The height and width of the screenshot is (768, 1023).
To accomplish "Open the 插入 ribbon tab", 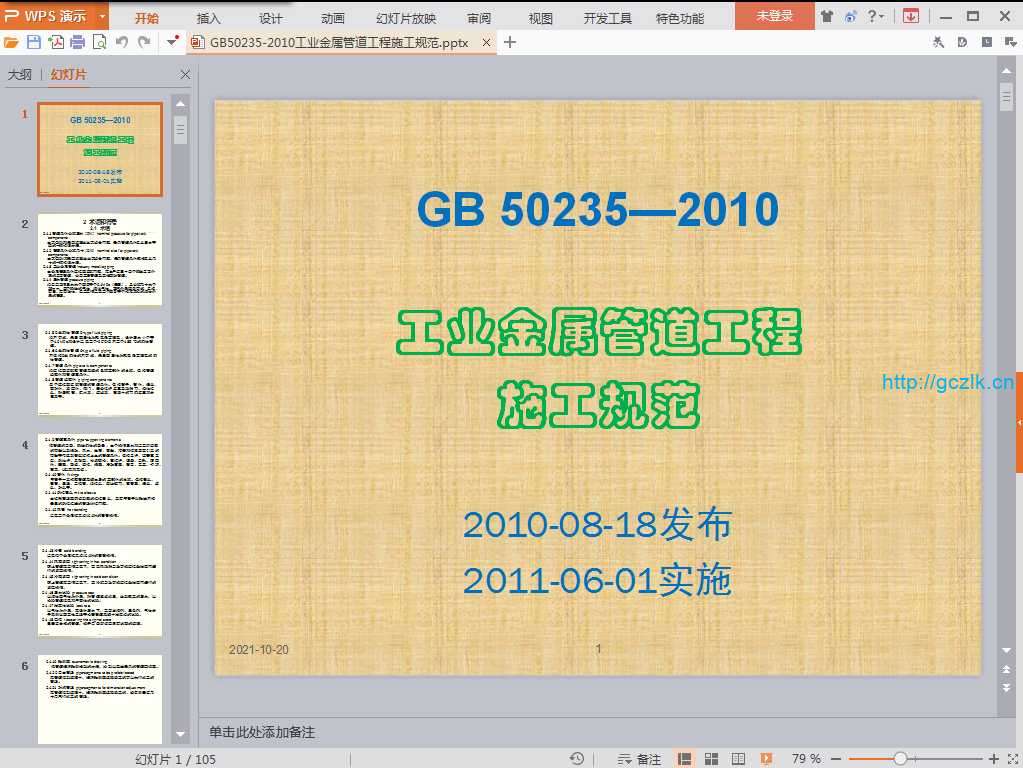I will pos(209,18).
